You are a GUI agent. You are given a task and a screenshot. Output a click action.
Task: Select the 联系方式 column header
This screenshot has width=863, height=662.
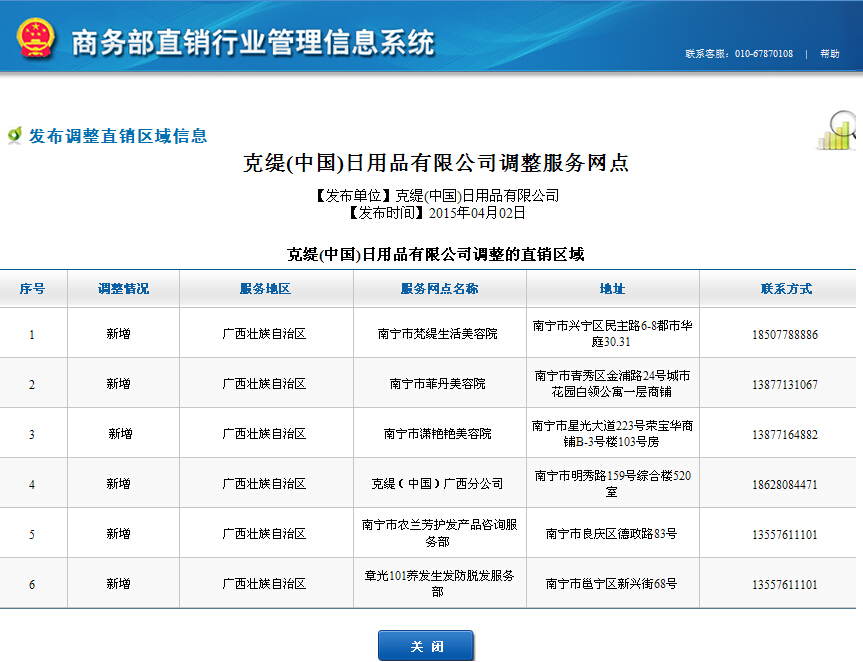[786, 289]
